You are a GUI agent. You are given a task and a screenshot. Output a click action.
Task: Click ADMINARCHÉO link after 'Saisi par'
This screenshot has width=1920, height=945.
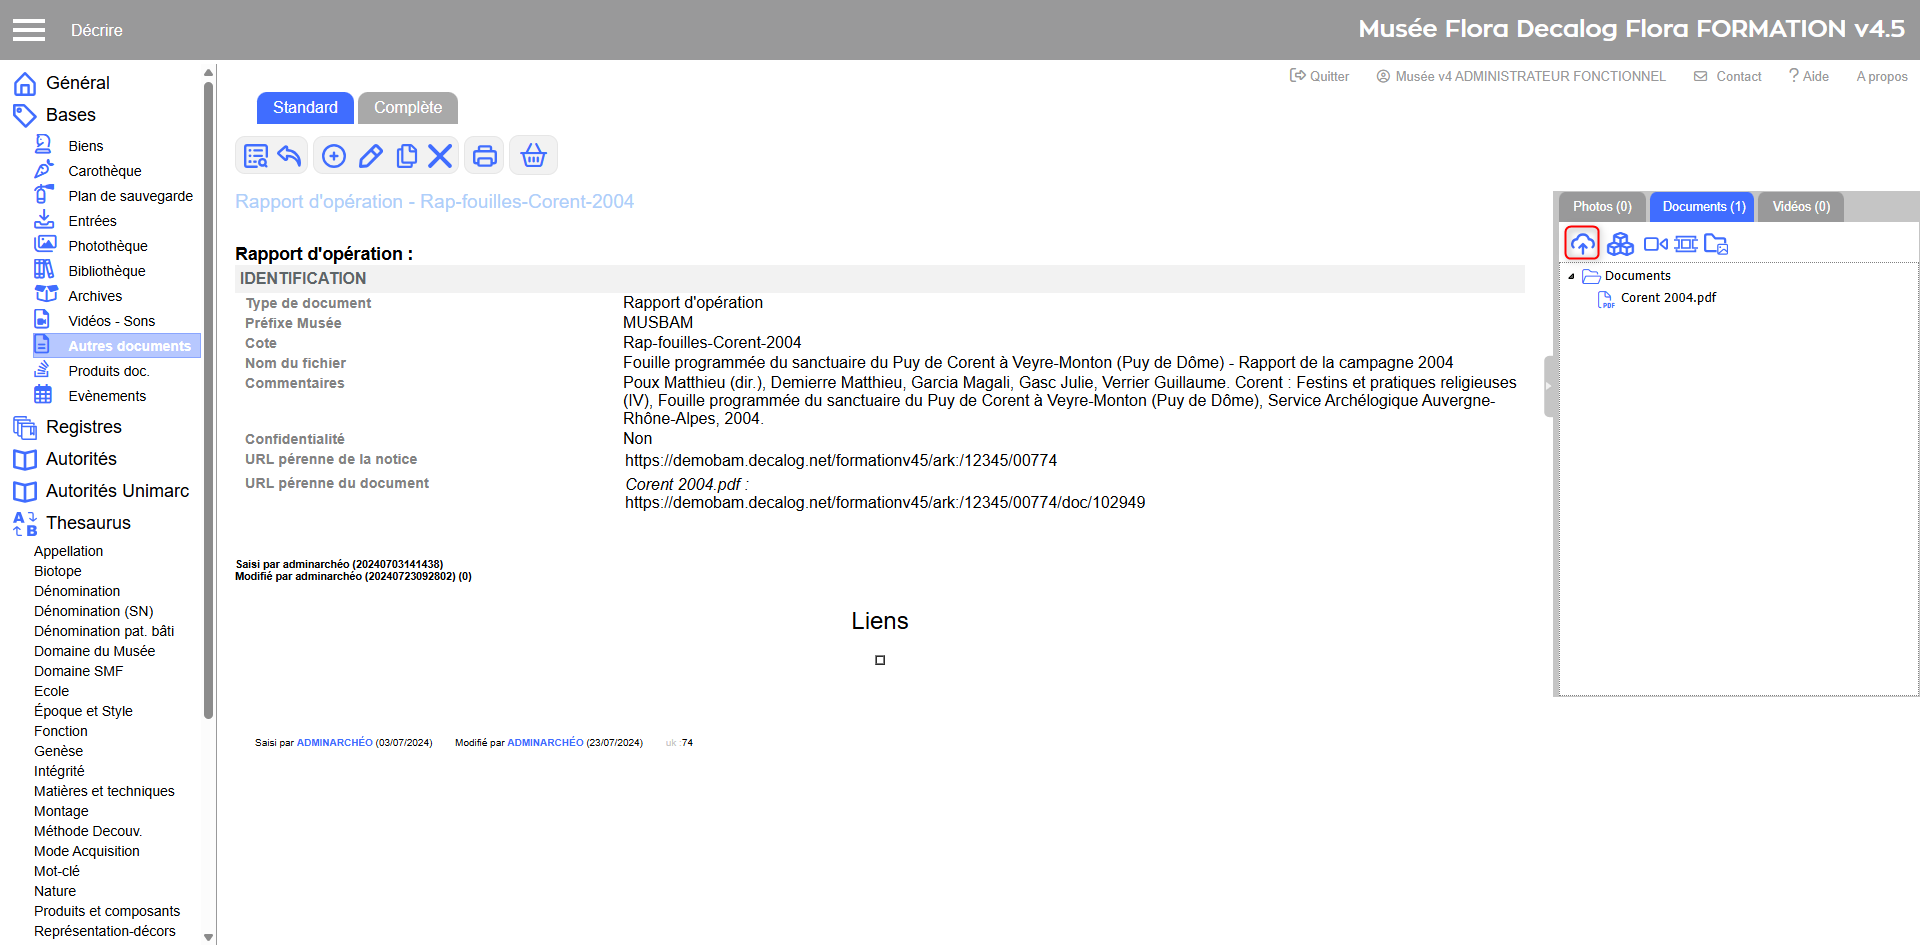(335, 743)
